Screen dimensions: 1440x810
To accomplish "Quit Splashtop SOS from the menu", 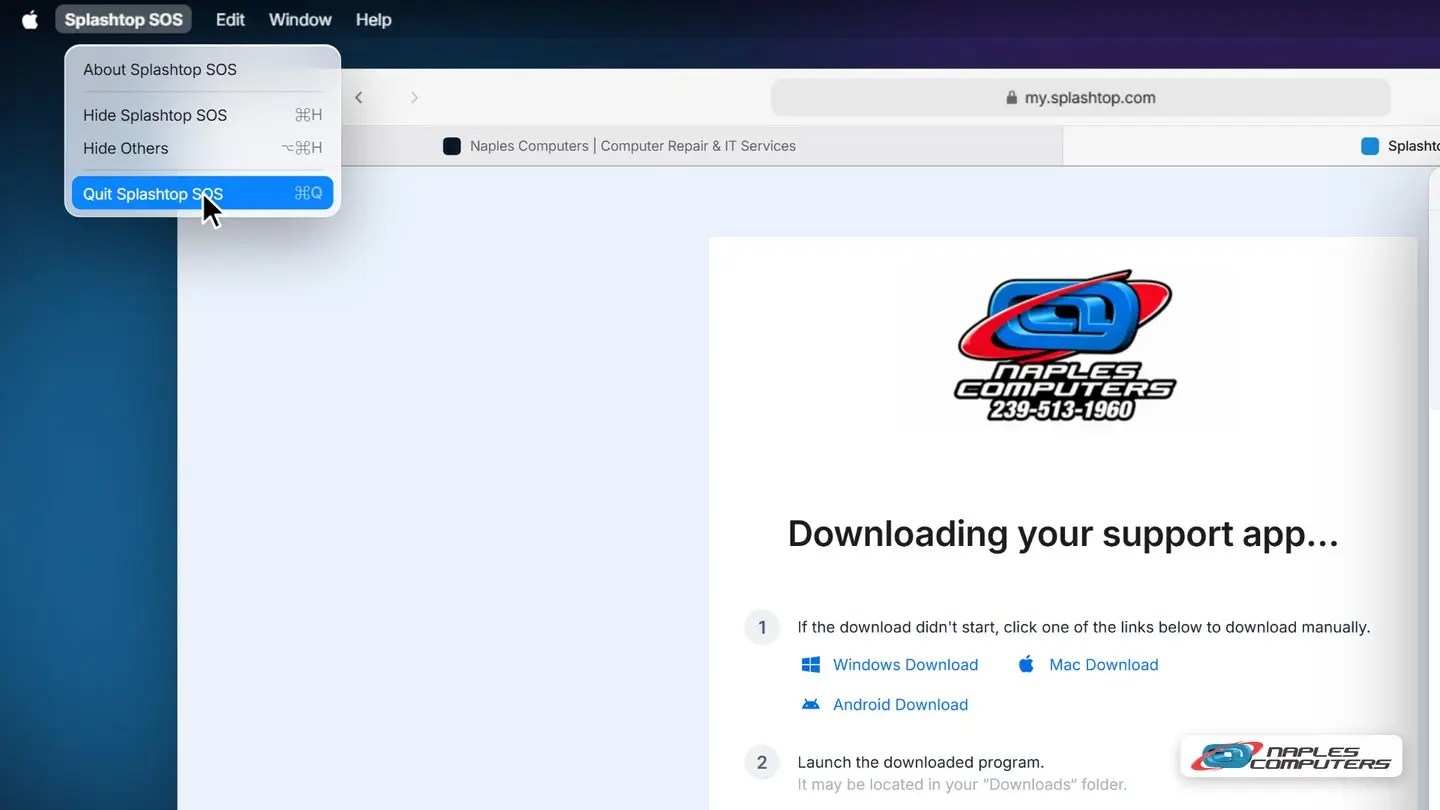I will 202,194.
